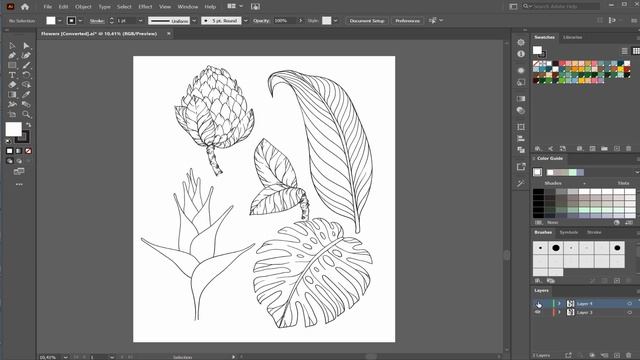Open the Pathfinder panel from dock
The height and width of the screenshot is (360, 640).
[x=521, y=150]
